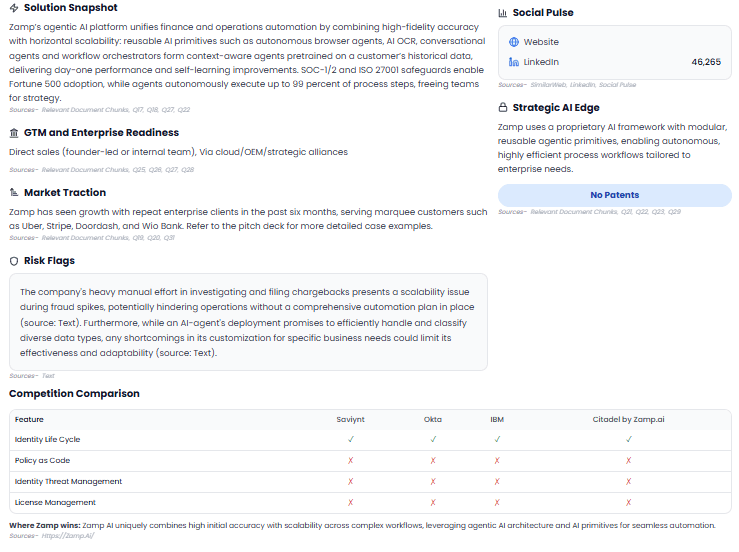Select the Saviynt column header
Viewport: 739px width, 552px height.
[350, 419]
